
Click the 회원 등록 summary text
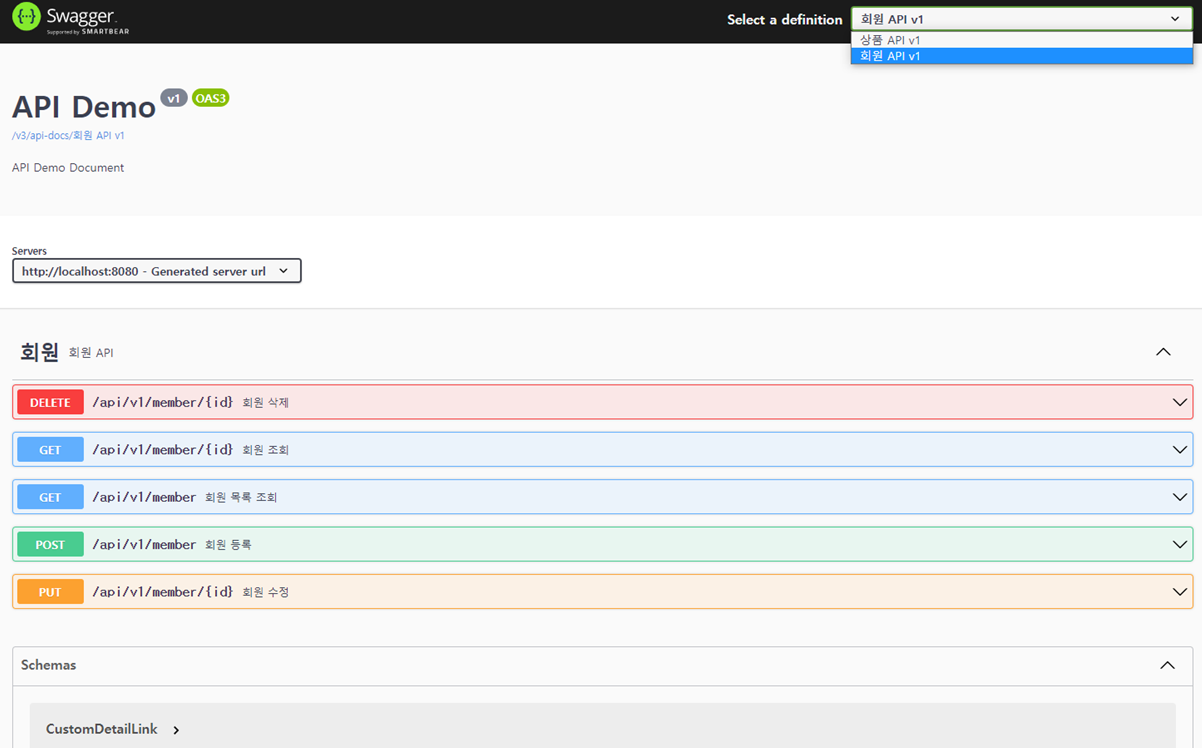[x=228, y=545]
